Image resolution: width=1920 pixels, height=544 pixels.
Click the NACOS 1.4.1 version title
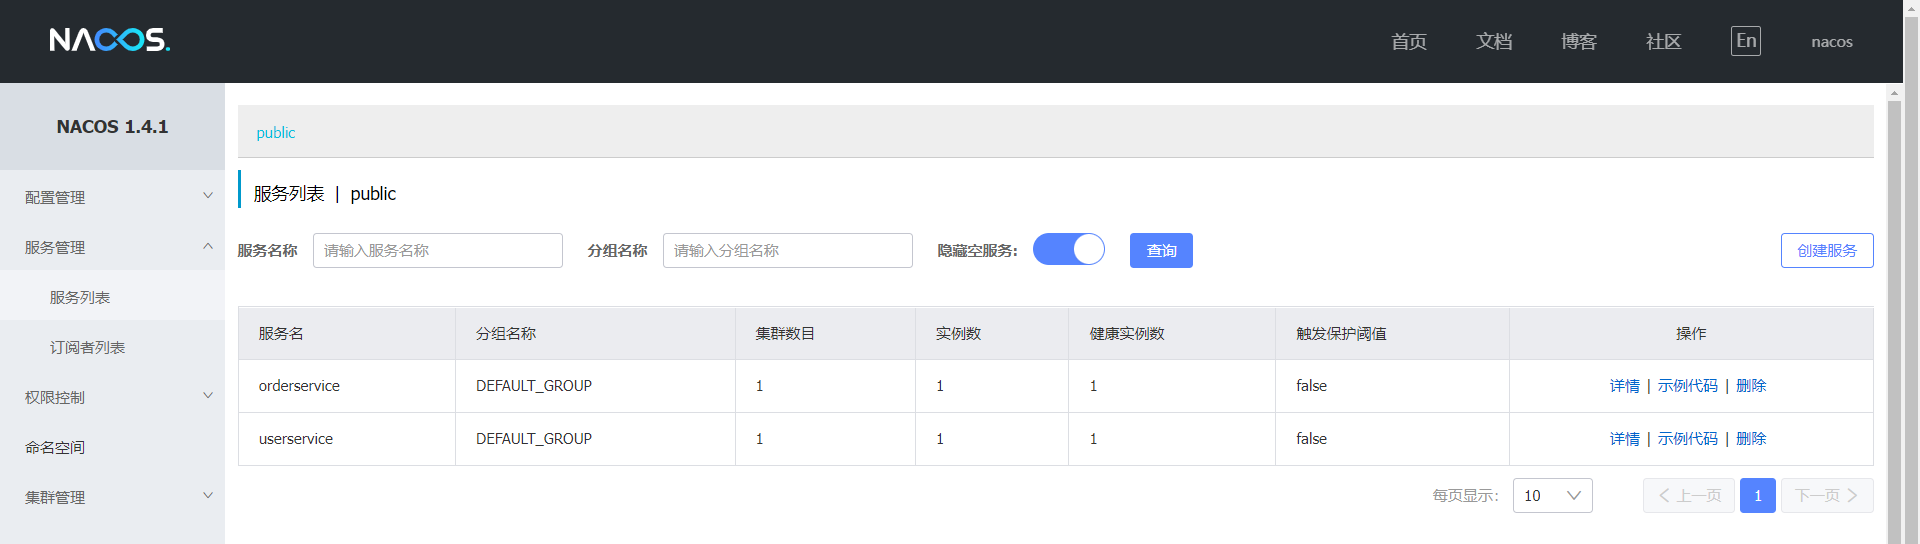[112, 127]
